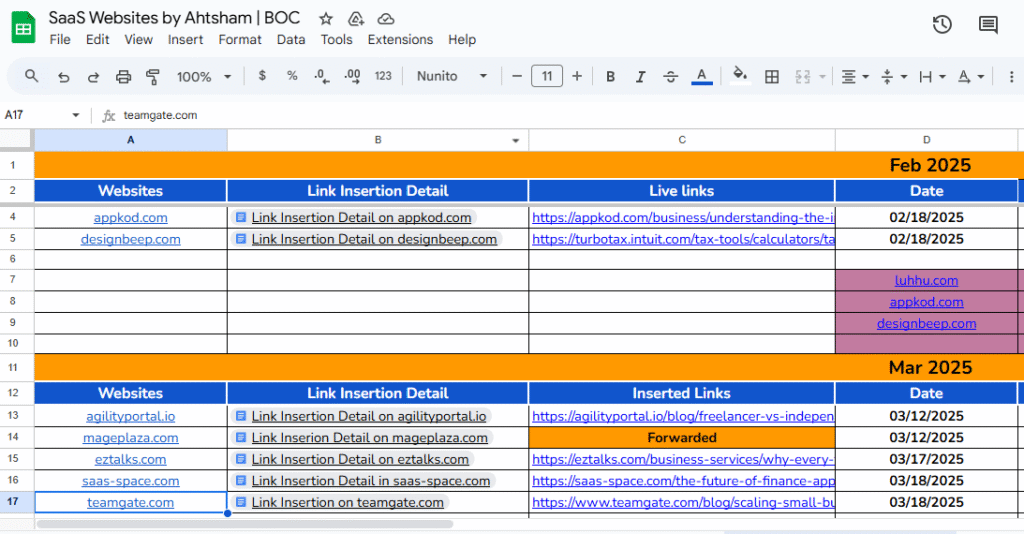Click the merge cells icon

click(803, 77)
